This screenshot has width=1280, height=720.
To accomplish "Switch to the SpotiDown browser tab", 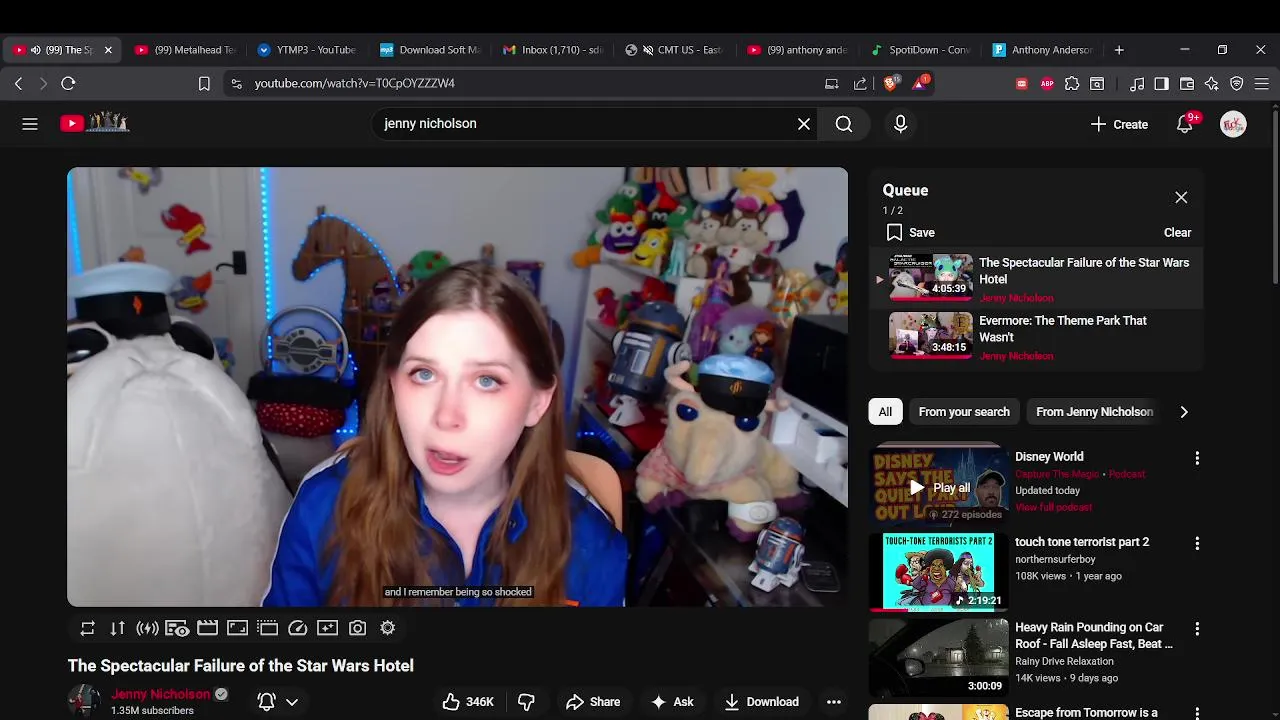I will click(x=921, y=50).
